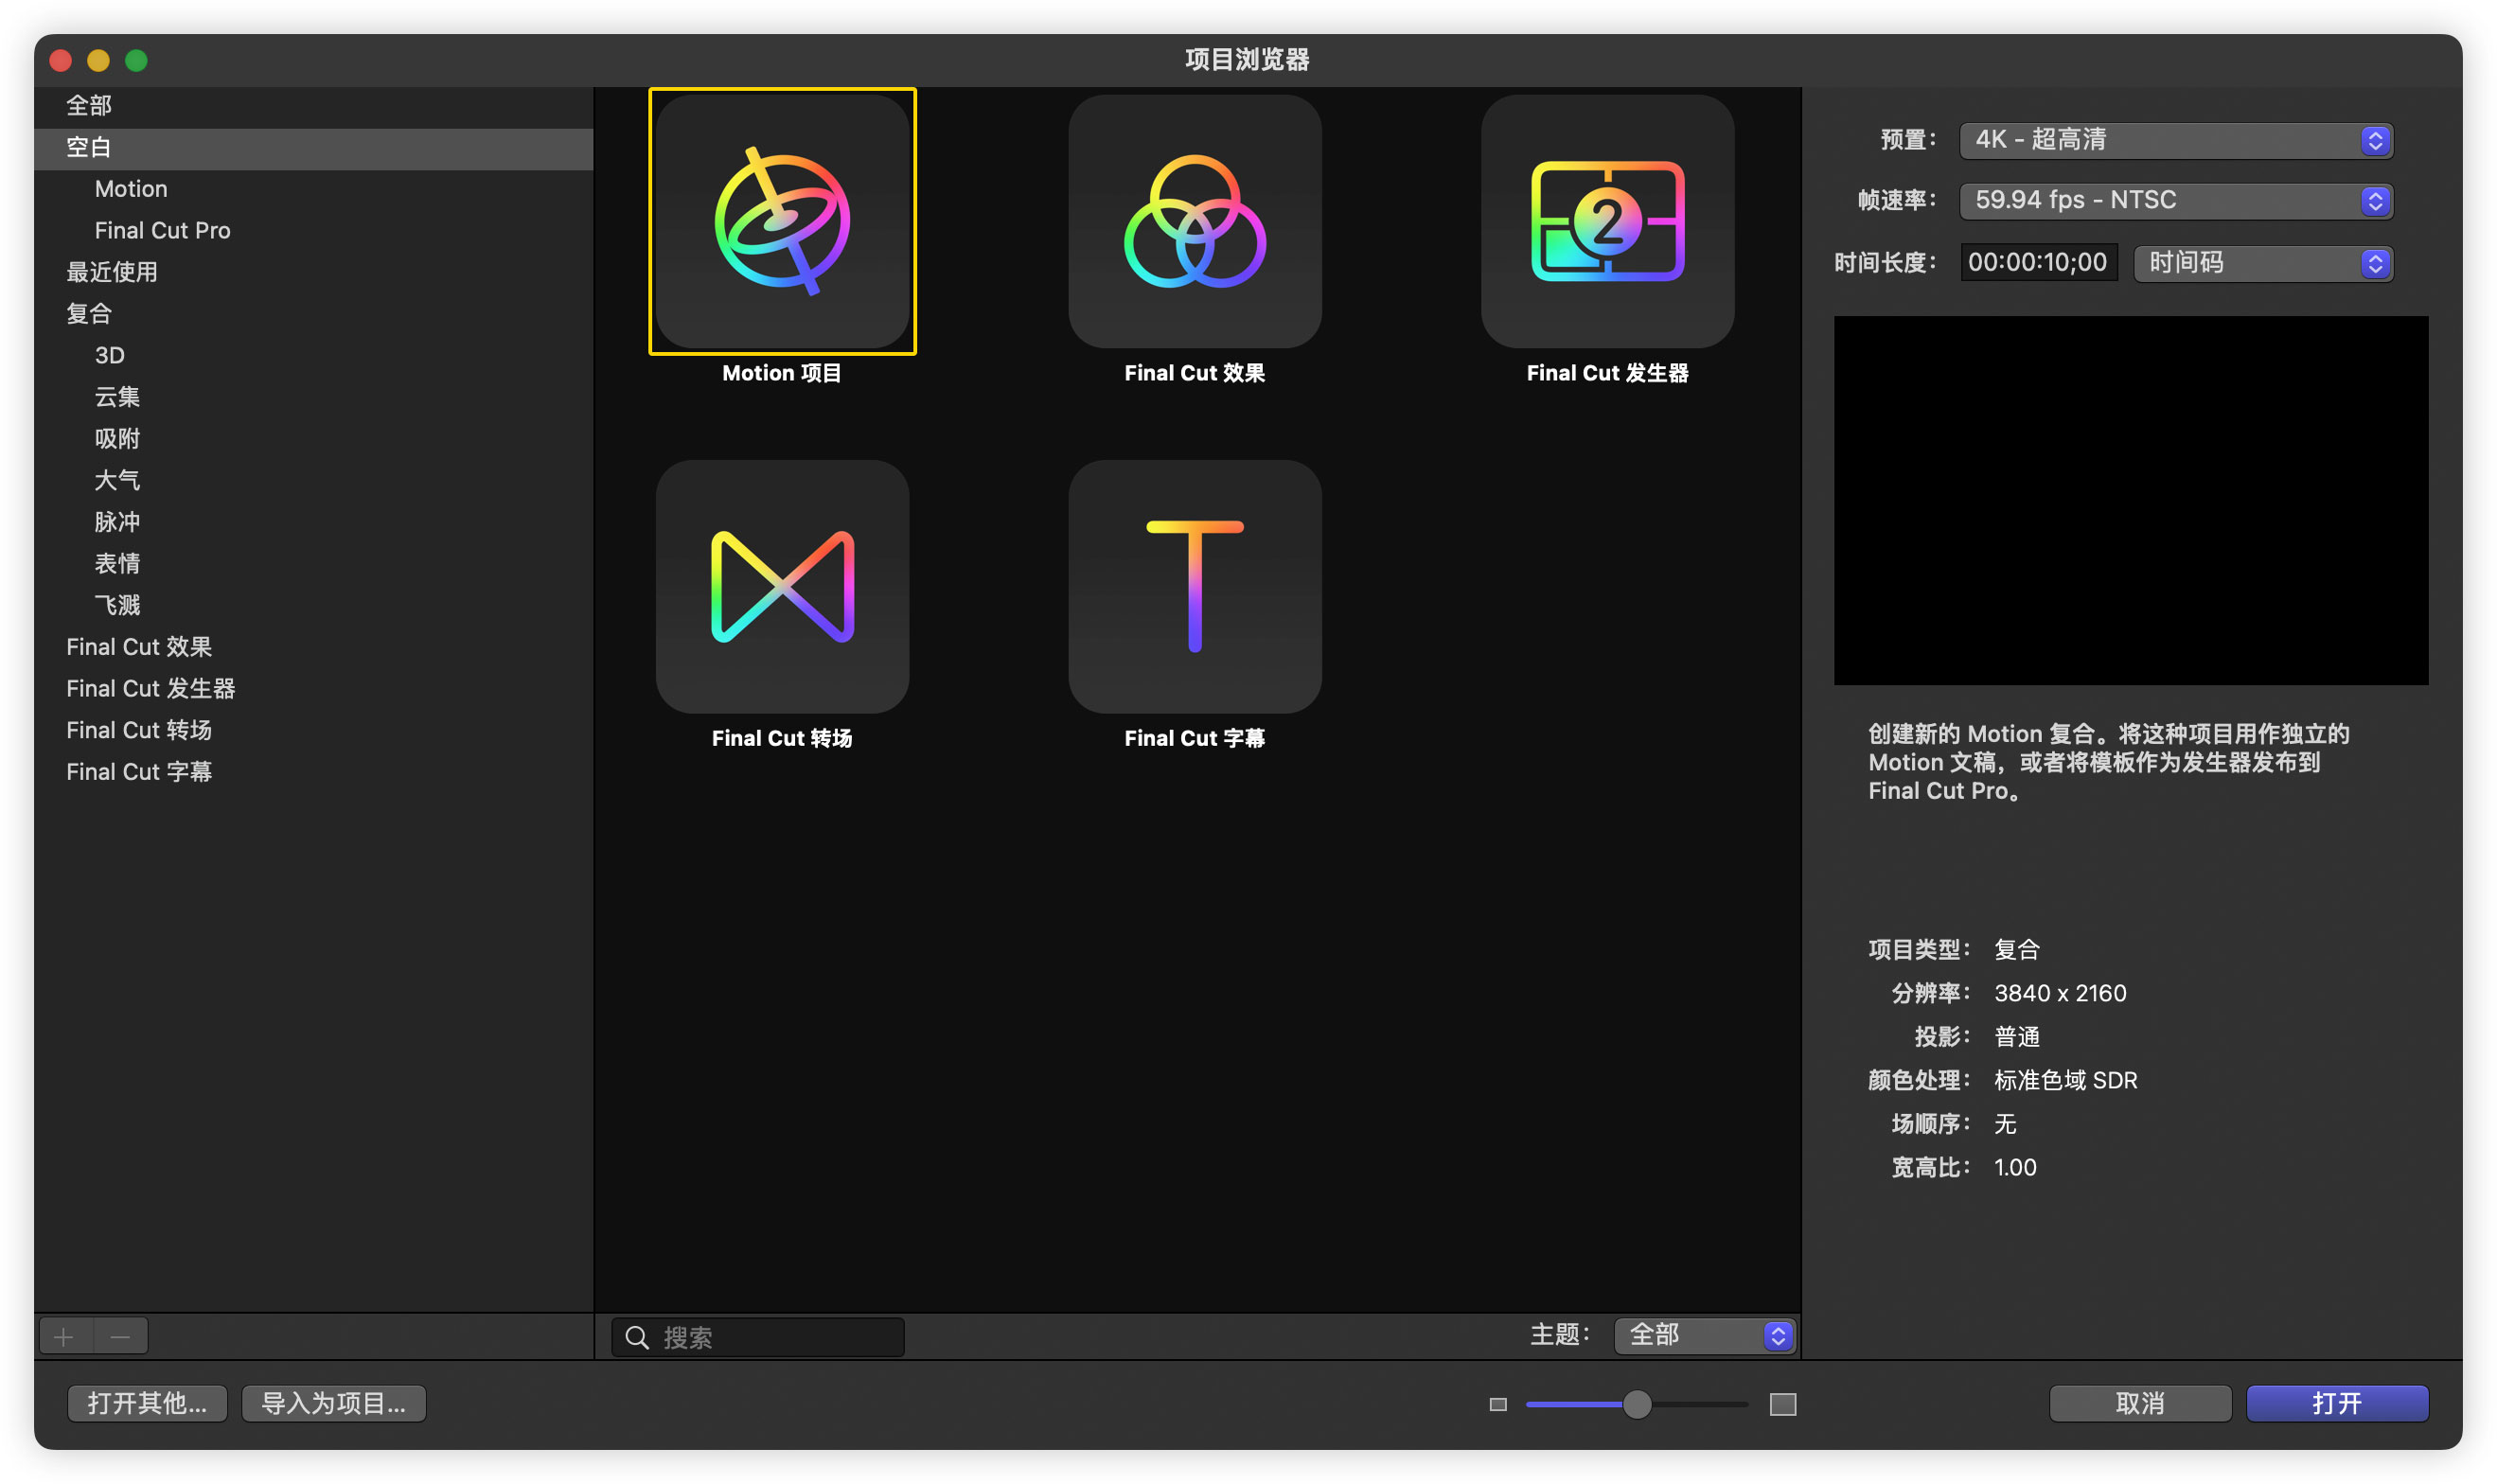Screen dimensions: 2497x1484
Task: Select 大气 under 复合
Action: click(x=313, y=480)
